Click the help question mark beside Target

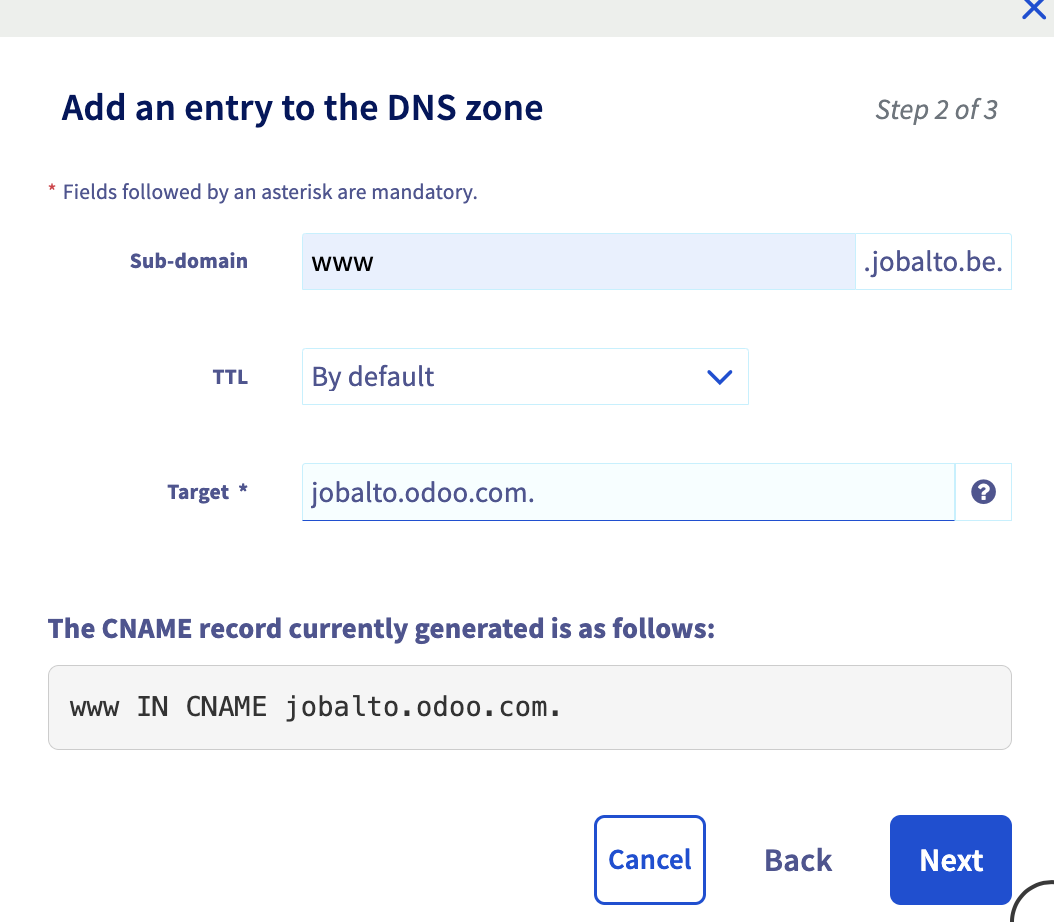click(x=984, y=492)
